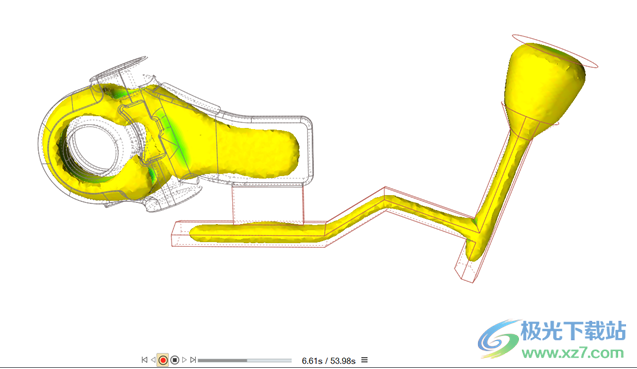Viewport: 637px width, 369px height.
Task: Skip to the last animation frame
Action: (x=193, y=360)
